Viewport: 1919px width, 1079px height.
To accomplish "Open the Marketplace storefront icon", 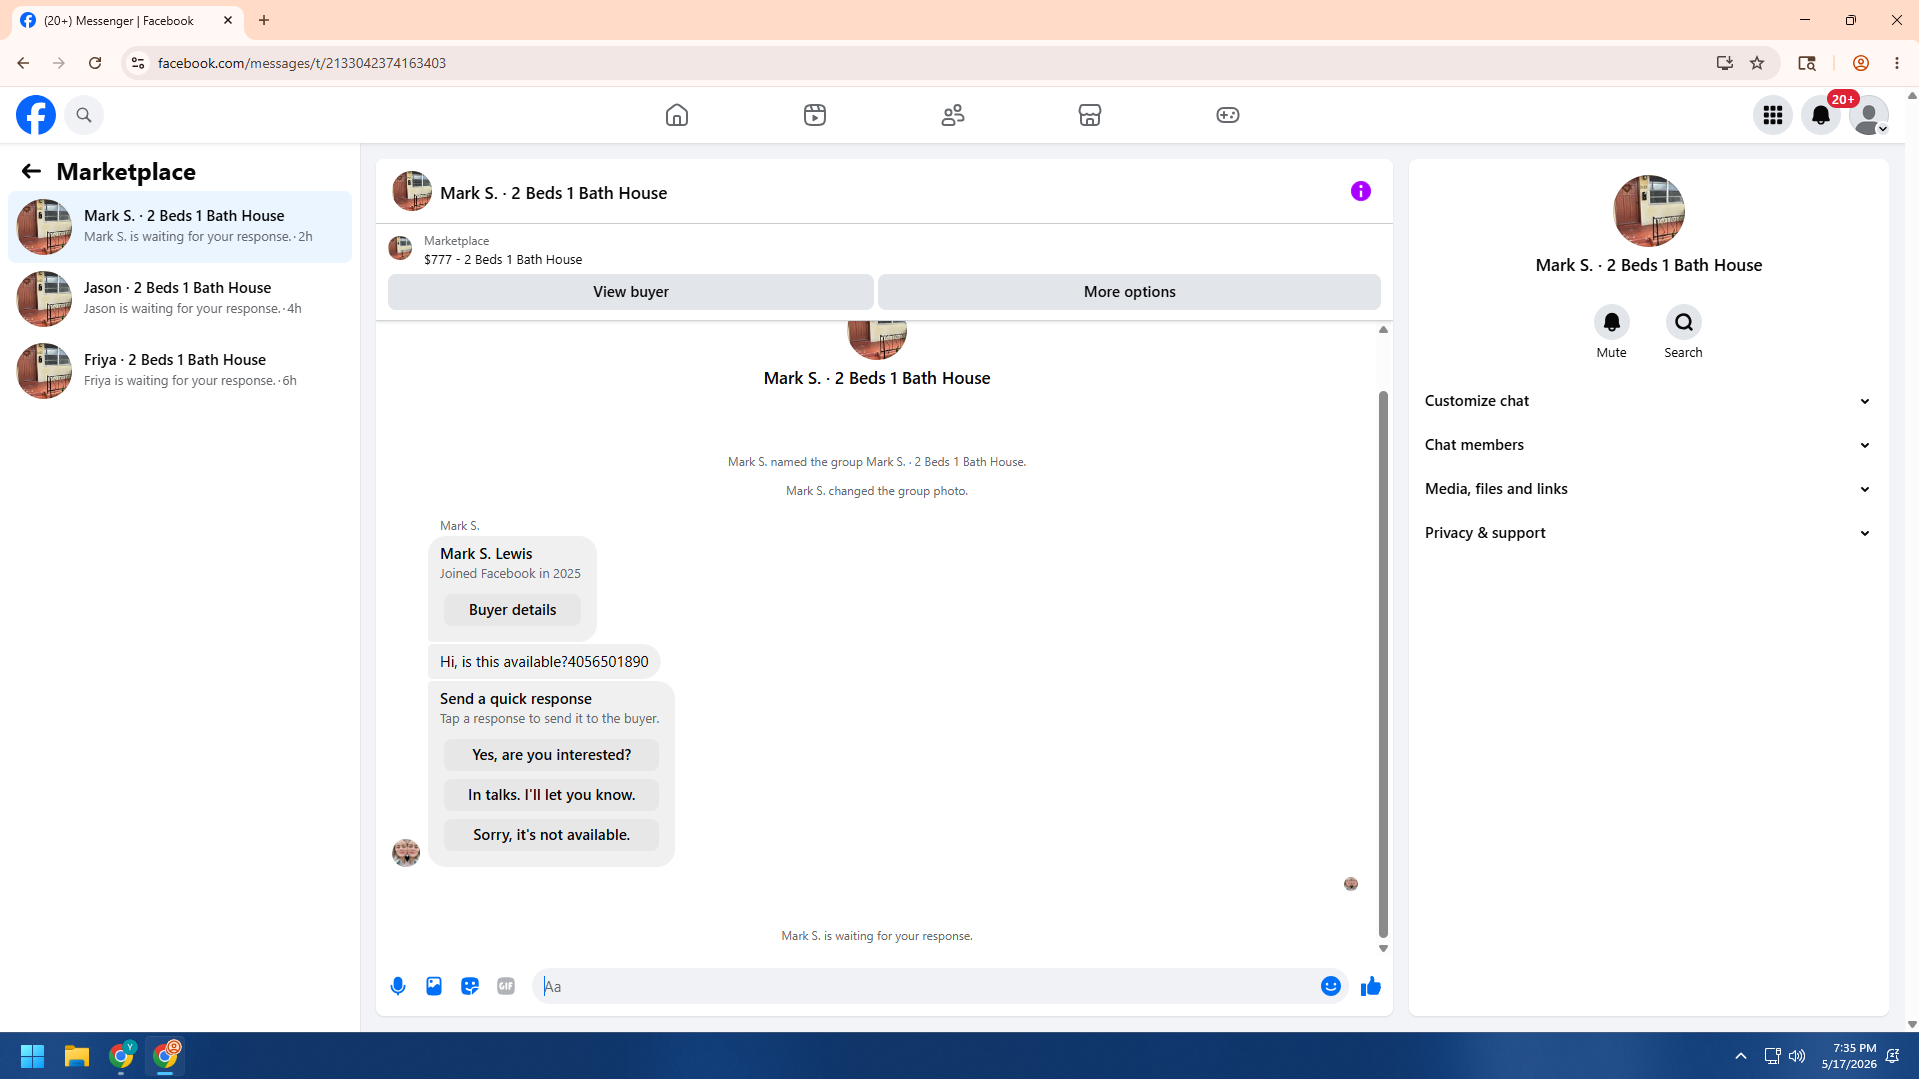I will (x=1090, y=115).
